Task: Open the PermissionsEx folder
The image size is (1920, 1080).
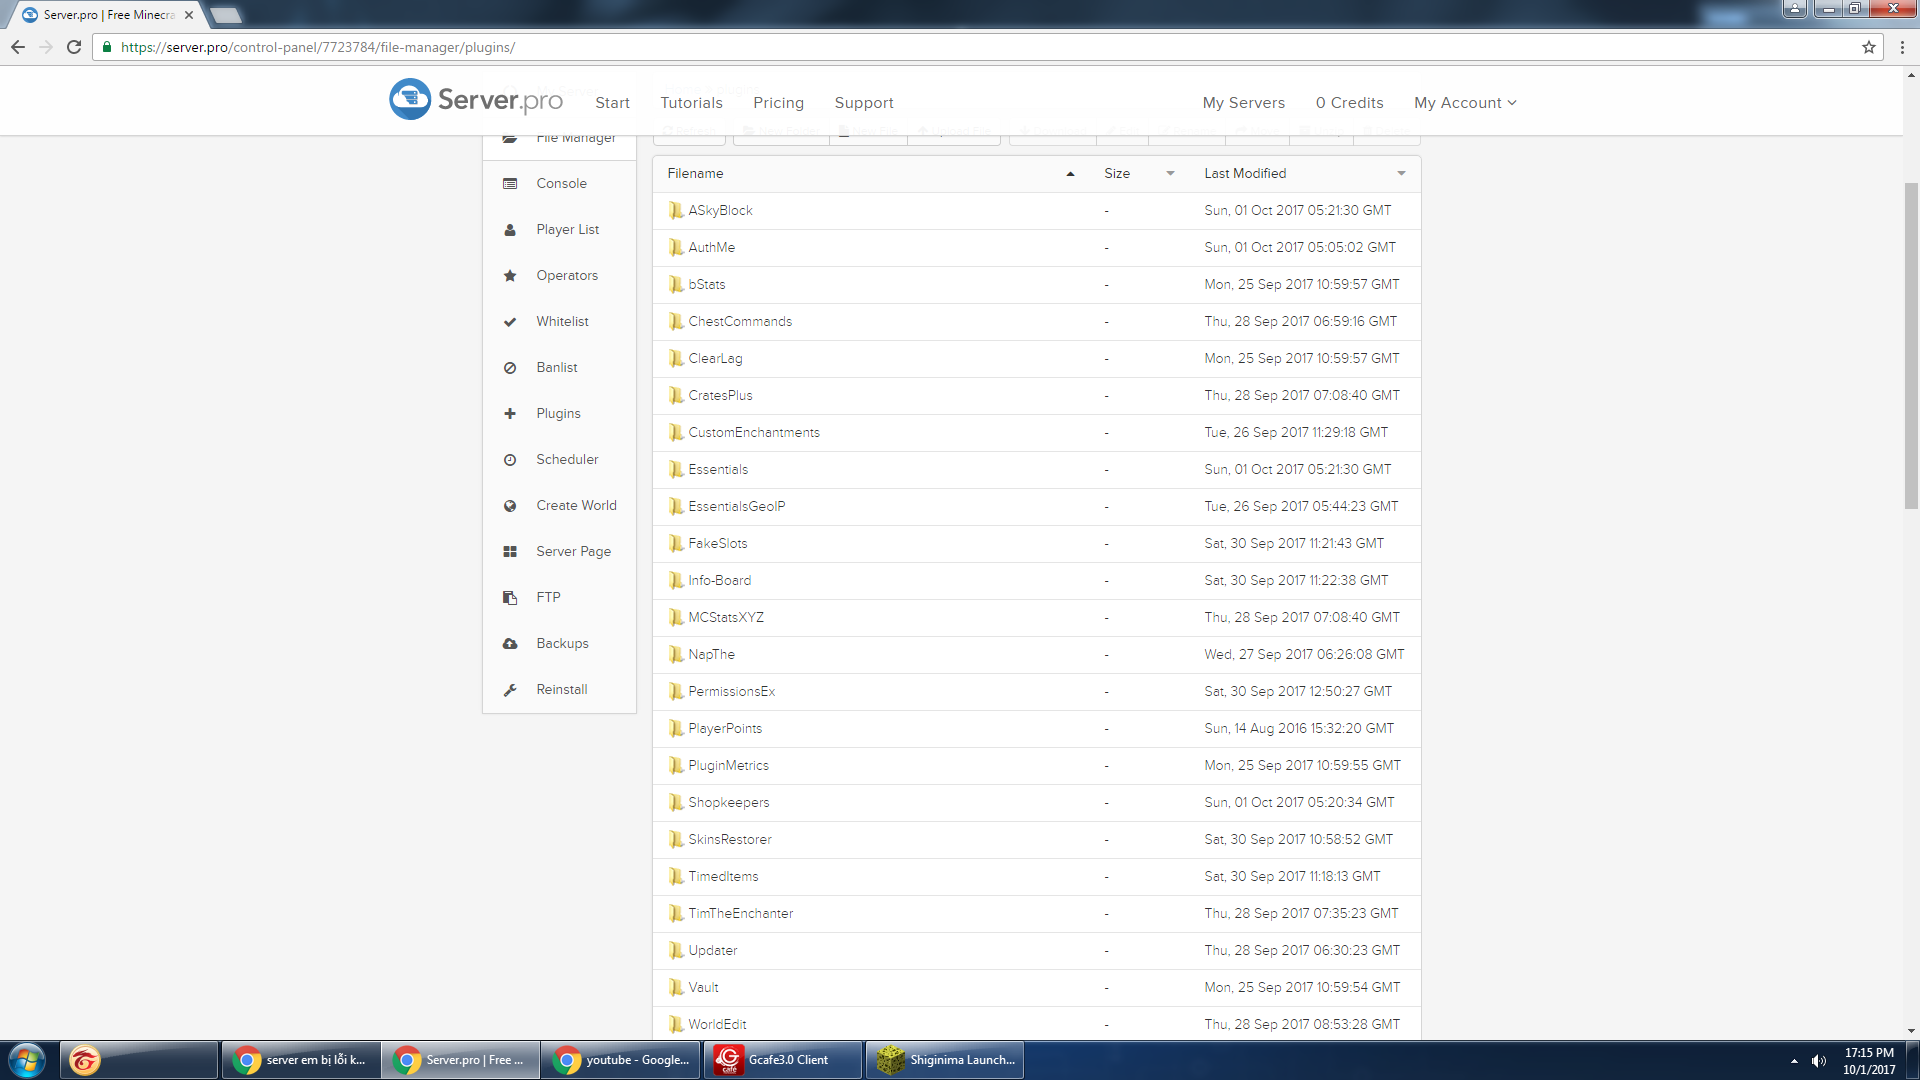Action: click(731, 692)
